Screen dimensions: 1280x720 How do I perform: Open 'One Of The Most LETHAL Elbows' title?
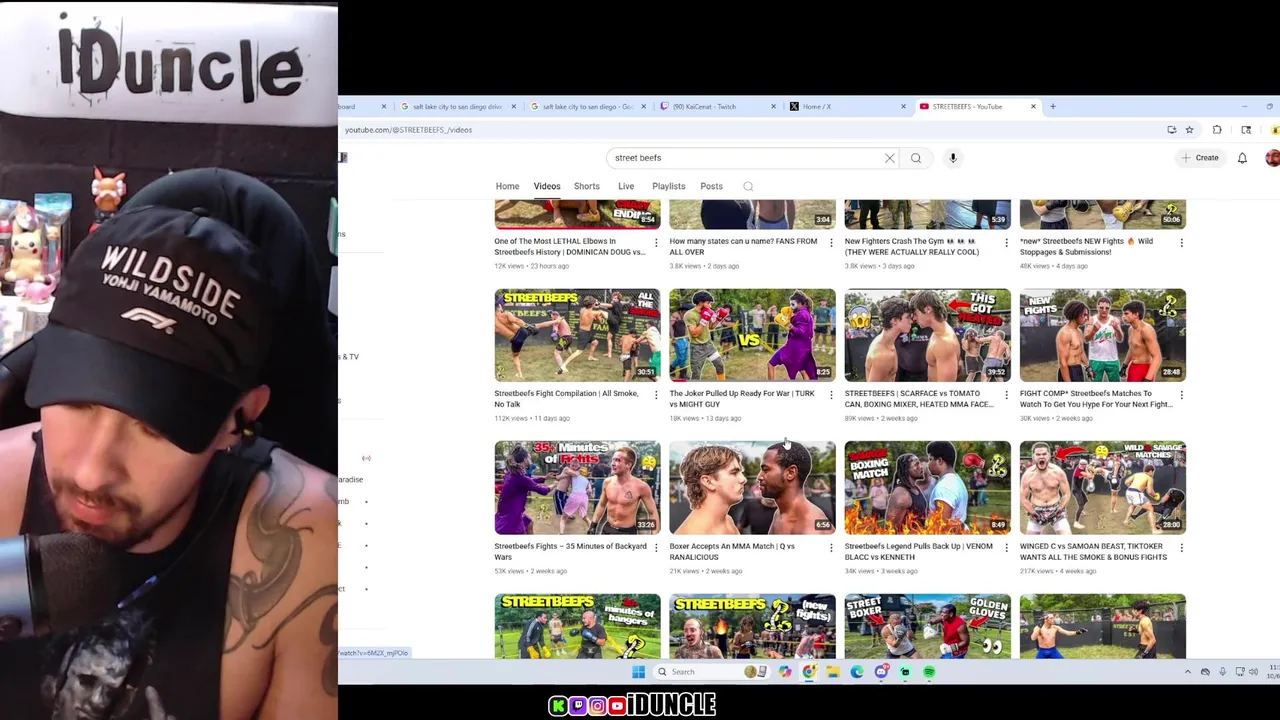pyautogui.click(x=569, y=246)
